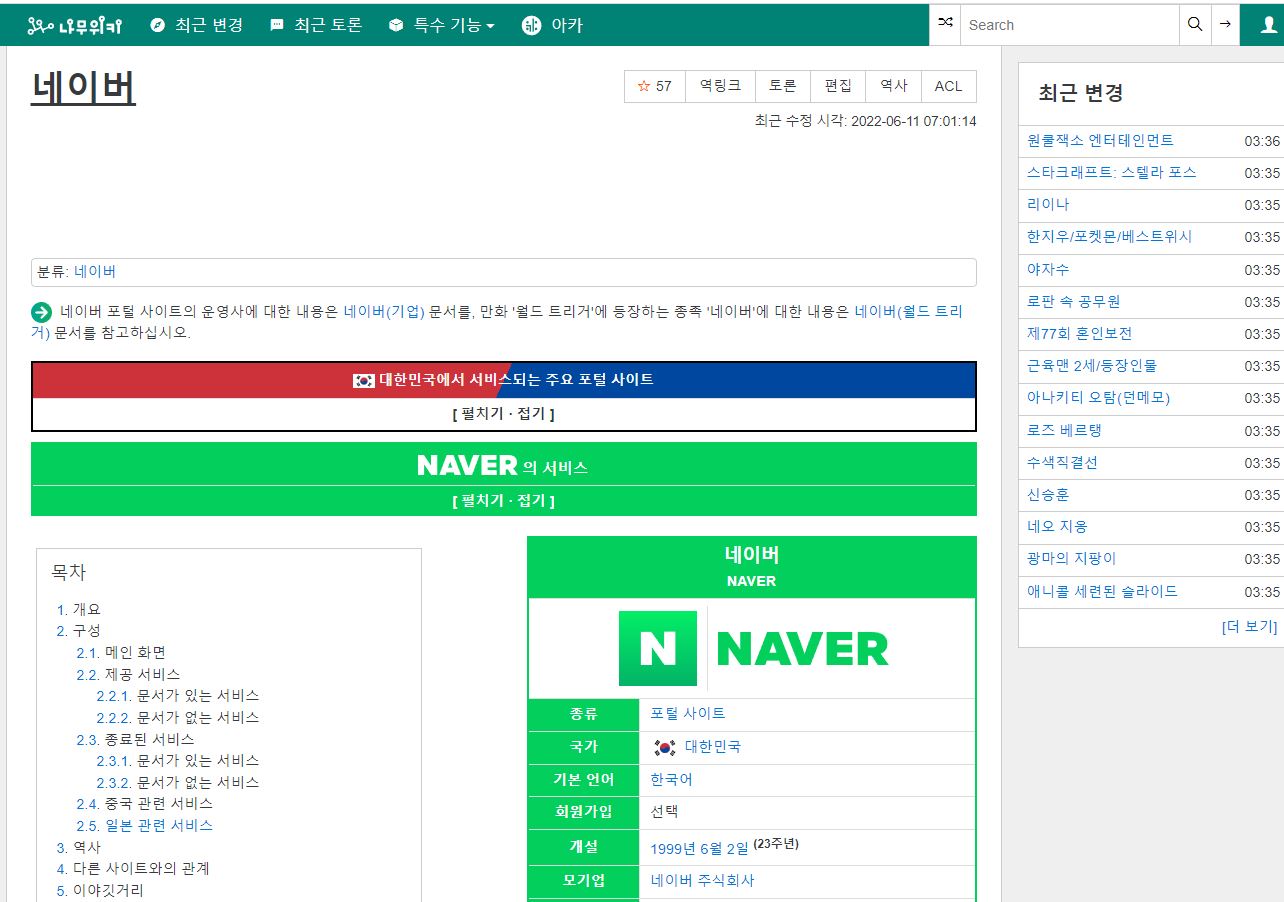This screenshot has width=1284, height=902.
Task: Open recent change 아나키티 오람(던메모)
Action: [1098, 397]
